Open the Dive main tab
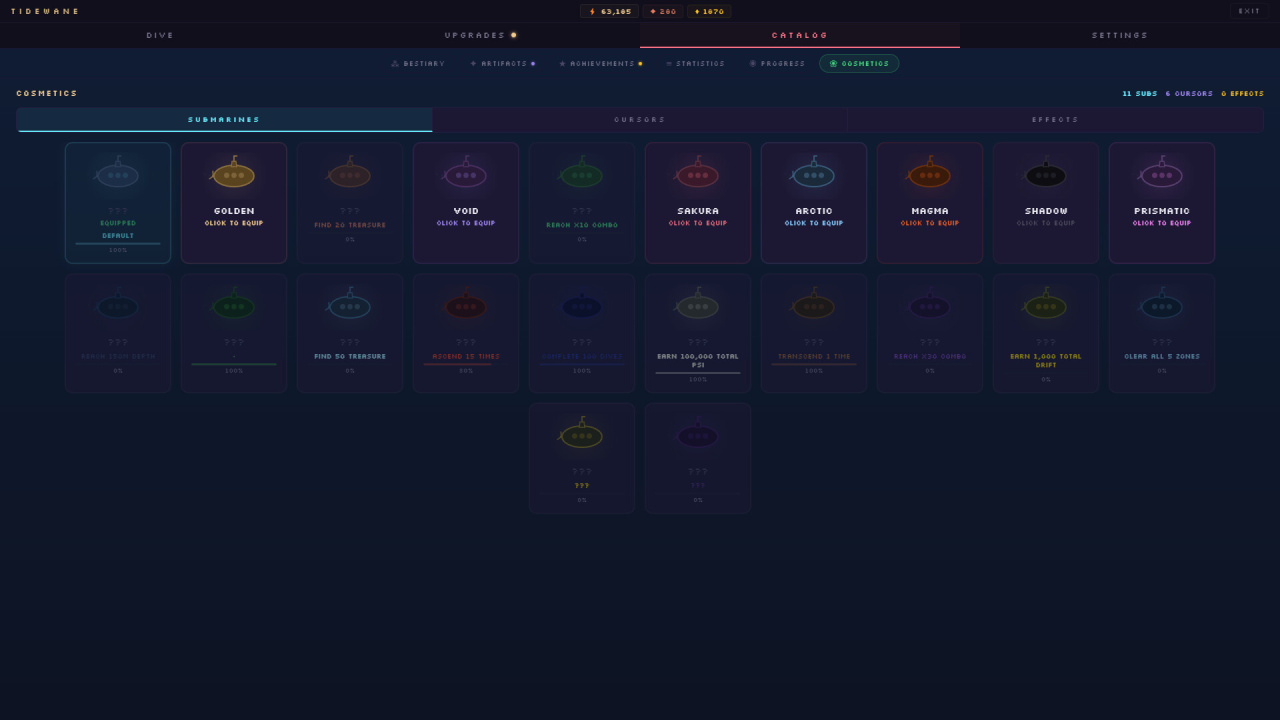This screenshot has height=720, width=1280. tap(160, 35)
